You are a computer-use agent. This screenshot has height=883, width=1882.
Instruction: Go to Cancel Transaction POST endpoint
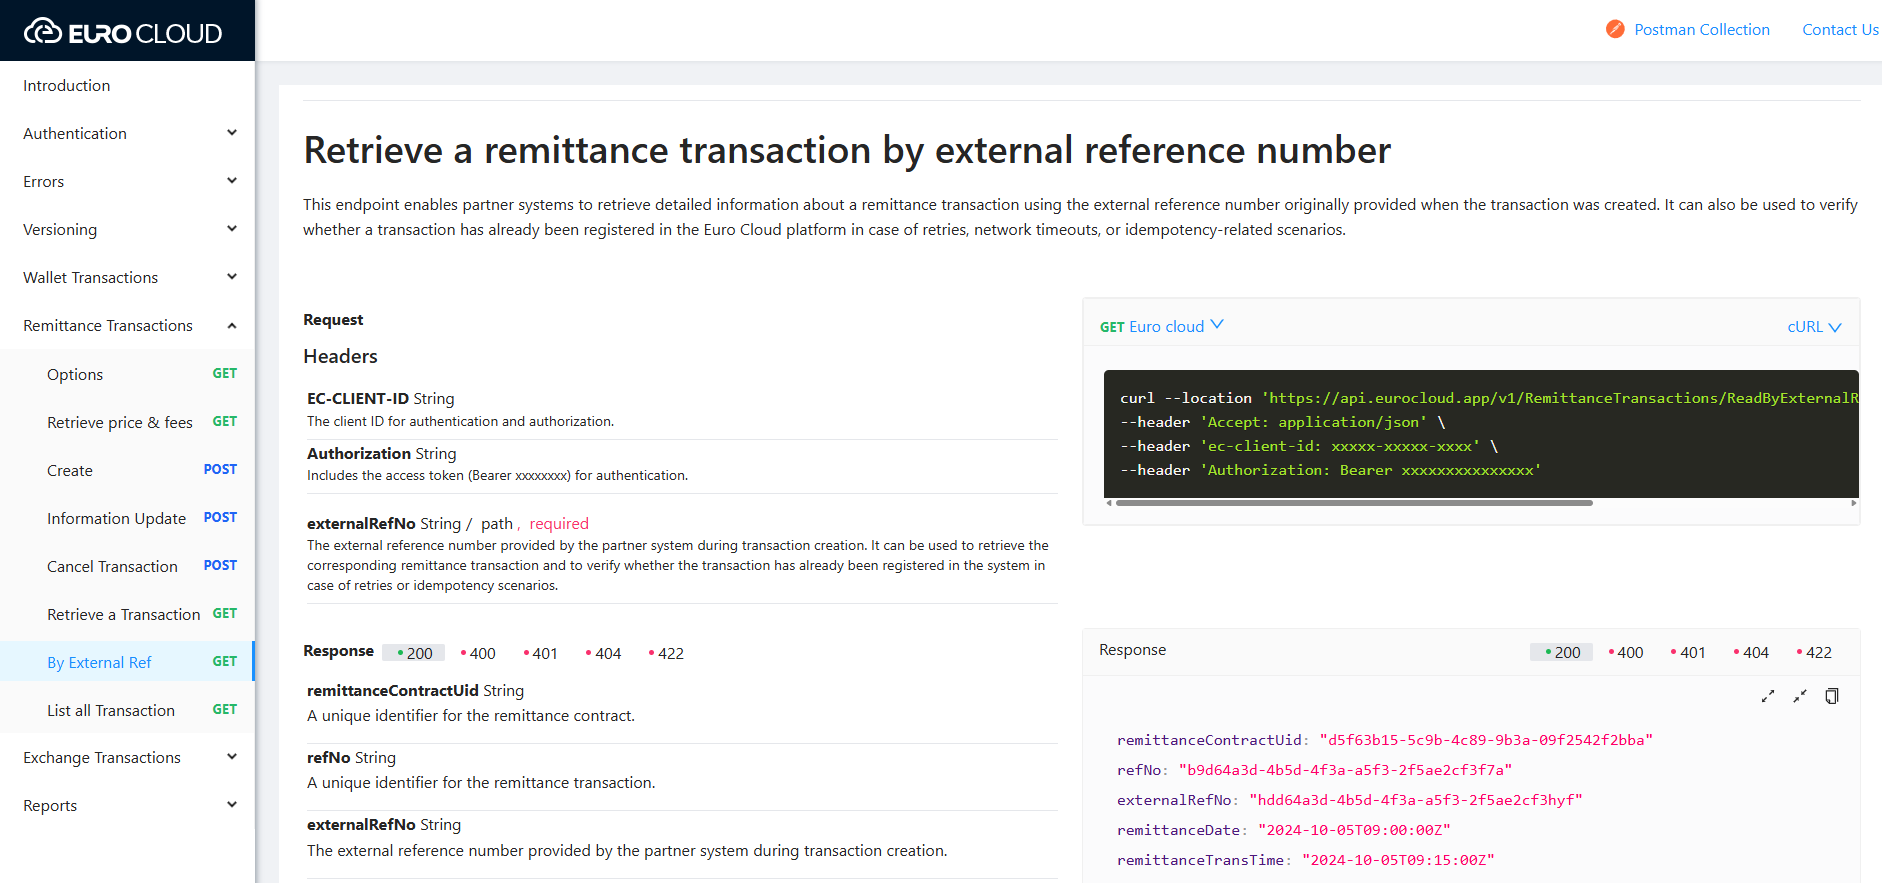(x=112, y=566)
